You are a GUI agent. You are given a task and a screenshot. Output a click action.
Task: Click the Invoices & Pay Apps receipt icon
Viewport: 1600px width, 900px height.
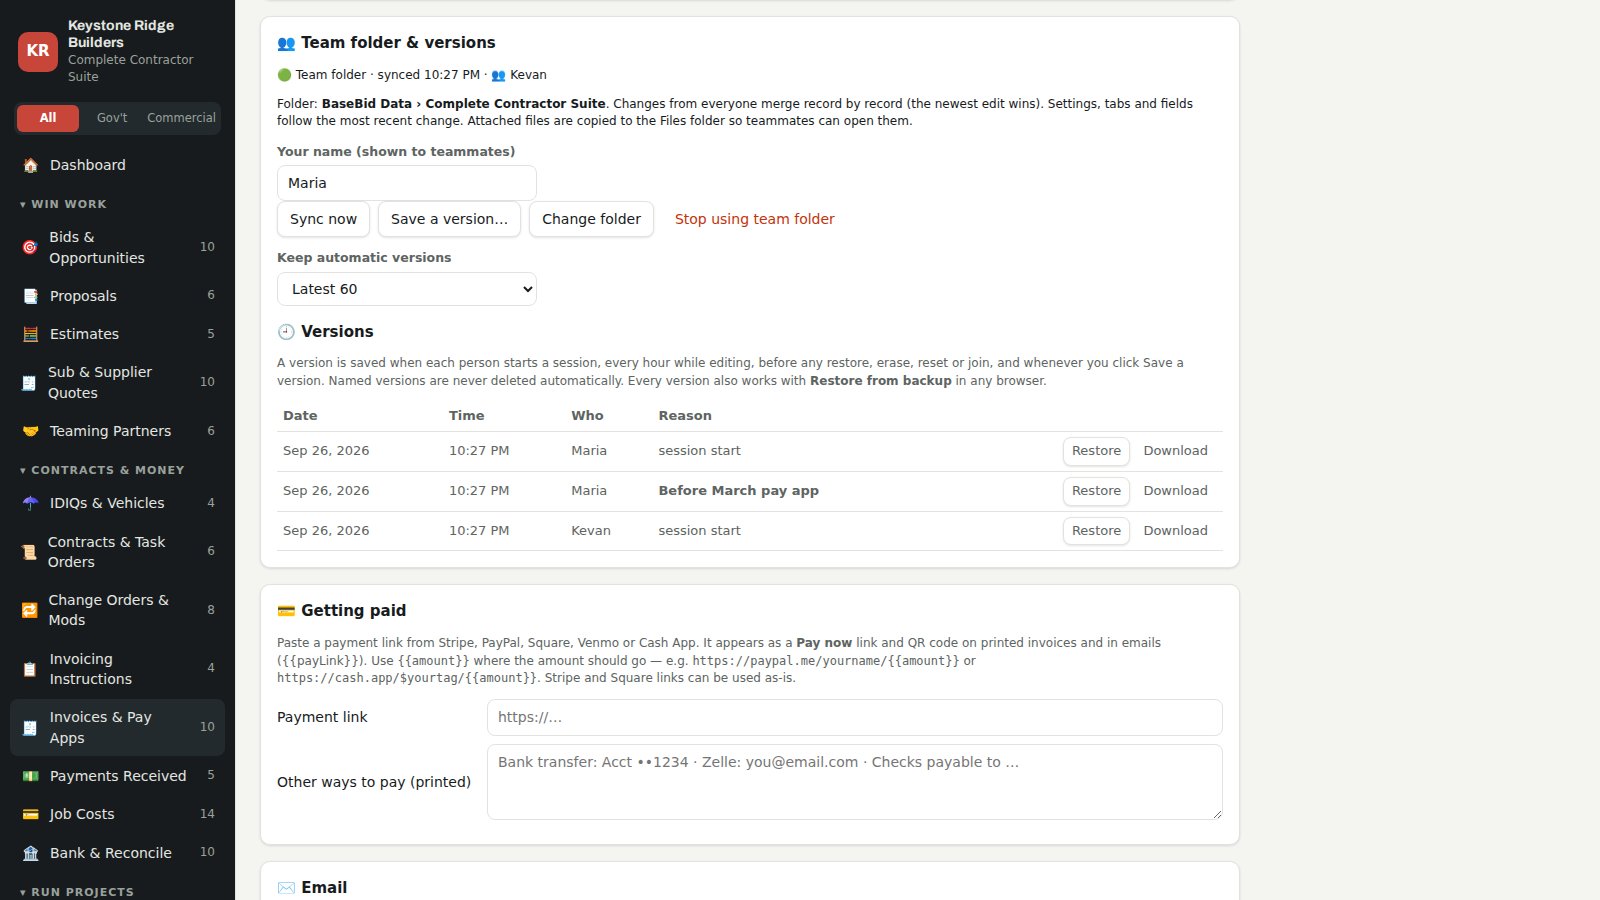30,727
